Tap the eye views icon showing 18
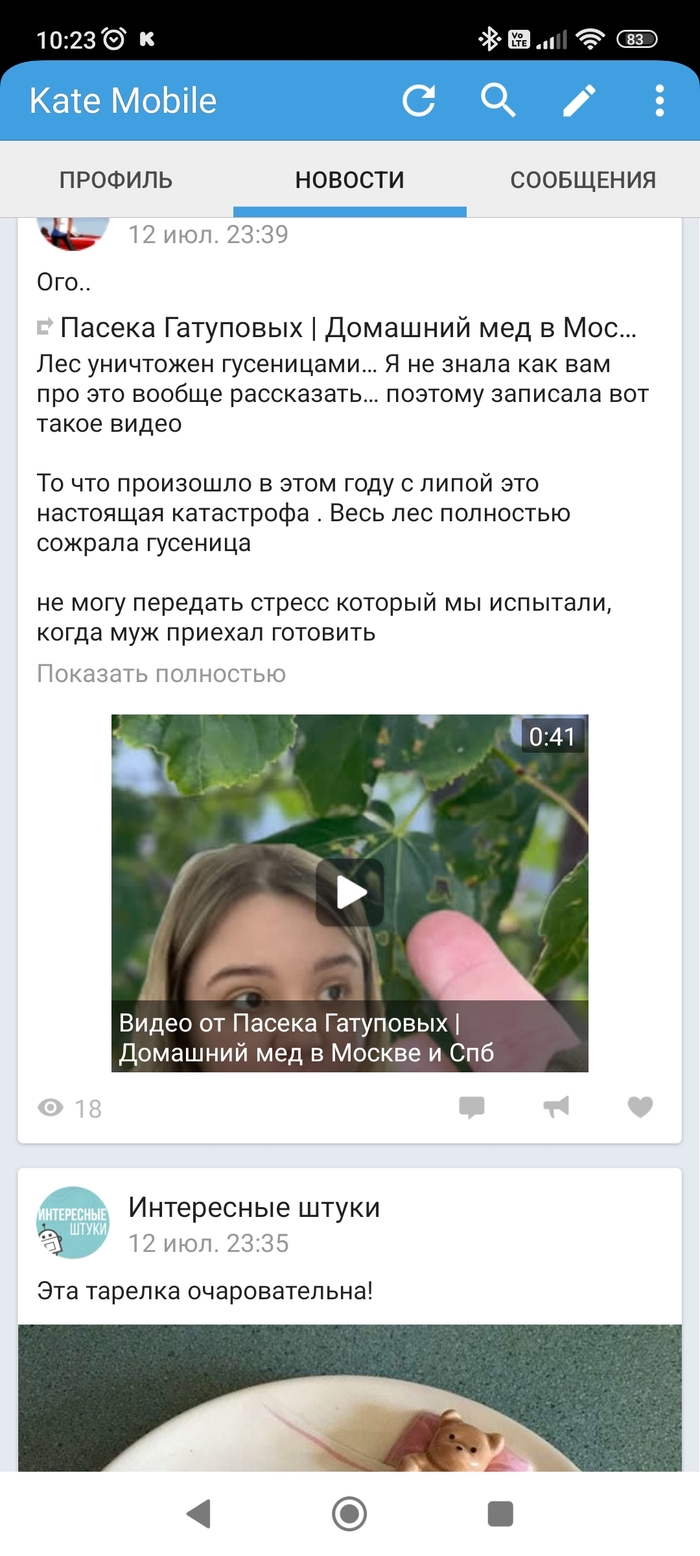The image size is (700, 1556). pyautogui.click(x=50, y=1107)
